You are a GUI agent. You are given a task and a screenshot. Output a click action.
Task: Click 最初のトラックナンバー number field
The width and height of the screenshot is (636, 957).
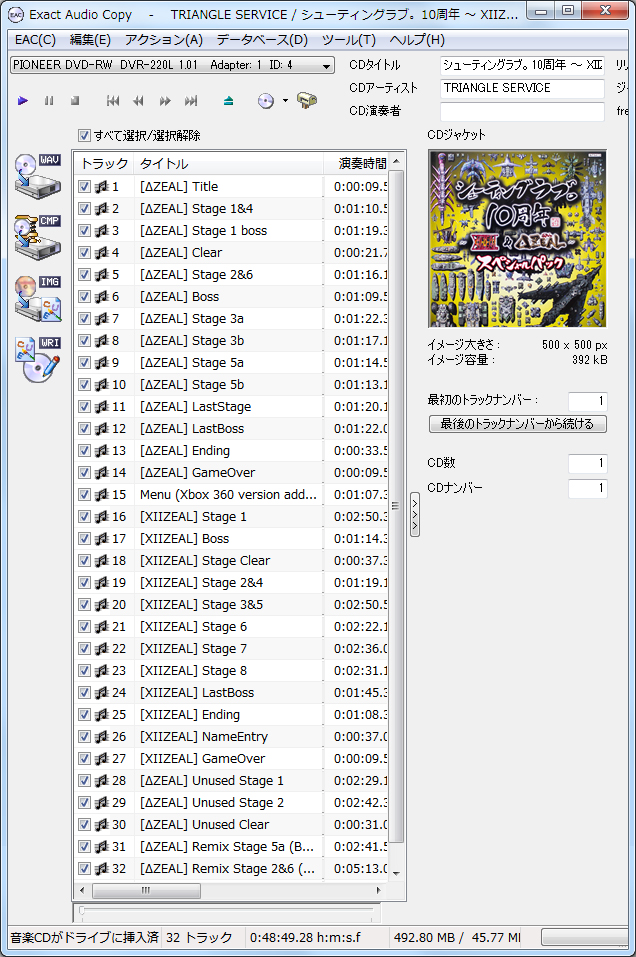pyautogui.click(x=587, y=401)
